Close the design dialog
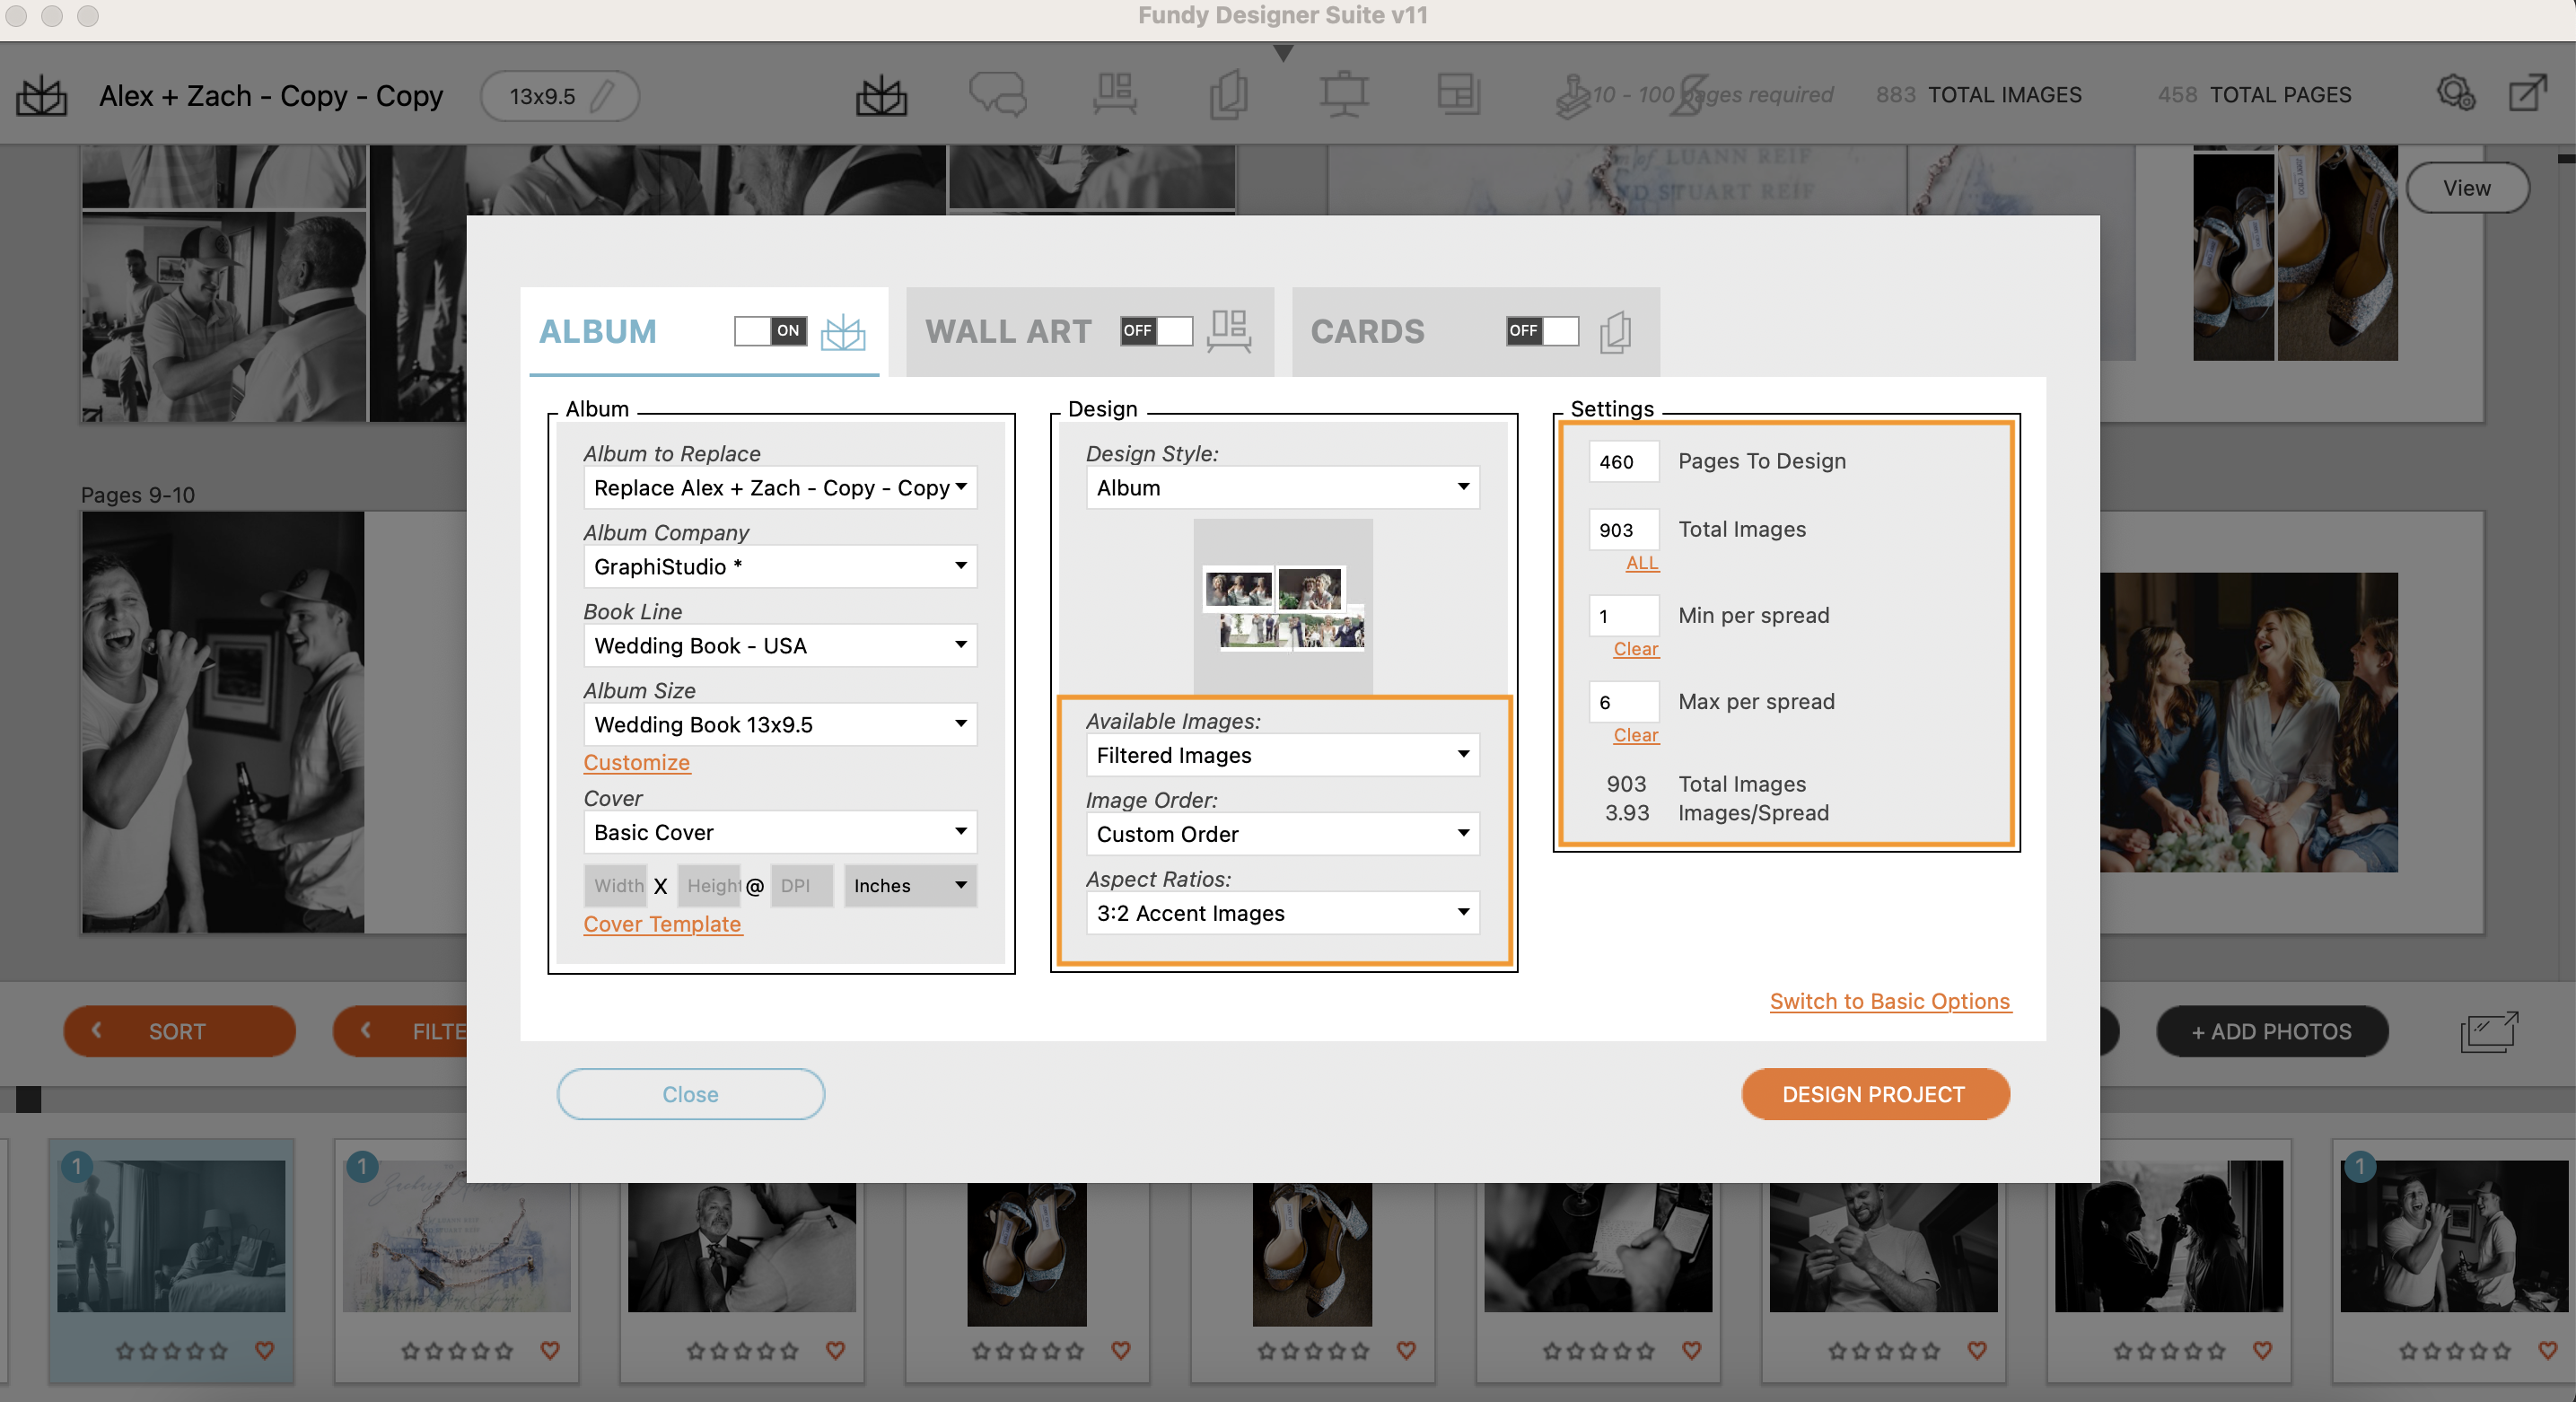Screen dimensions: 2576x1402 [690, 1094]
